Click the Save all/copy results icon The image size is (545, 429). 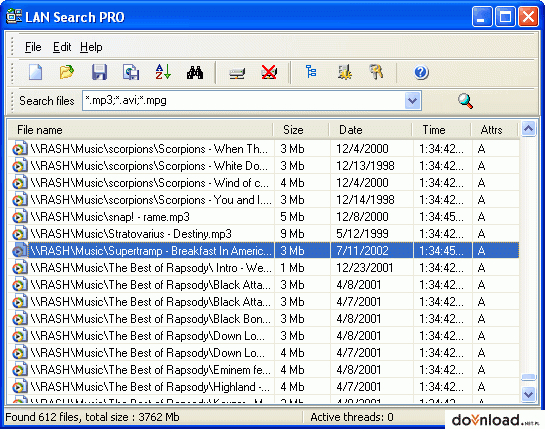click(x=131, y=73)
